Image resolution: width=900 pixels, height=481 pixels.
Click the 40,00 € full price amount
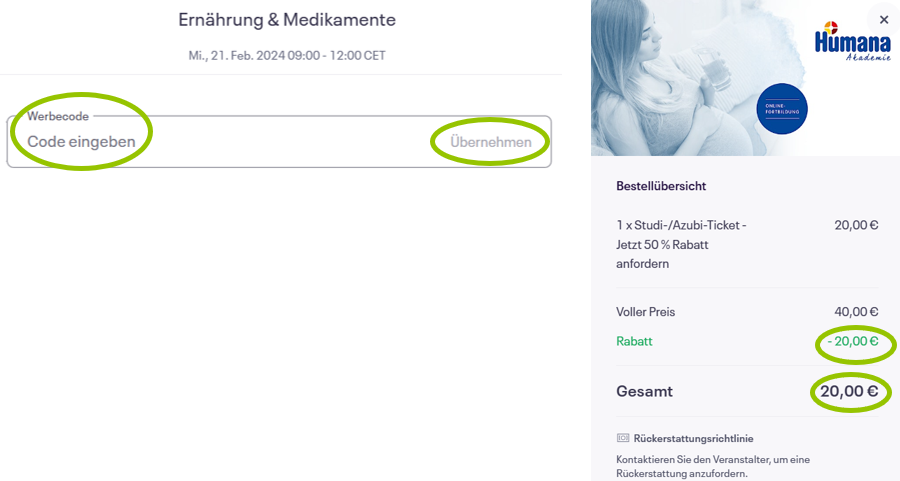click(856, 312)
